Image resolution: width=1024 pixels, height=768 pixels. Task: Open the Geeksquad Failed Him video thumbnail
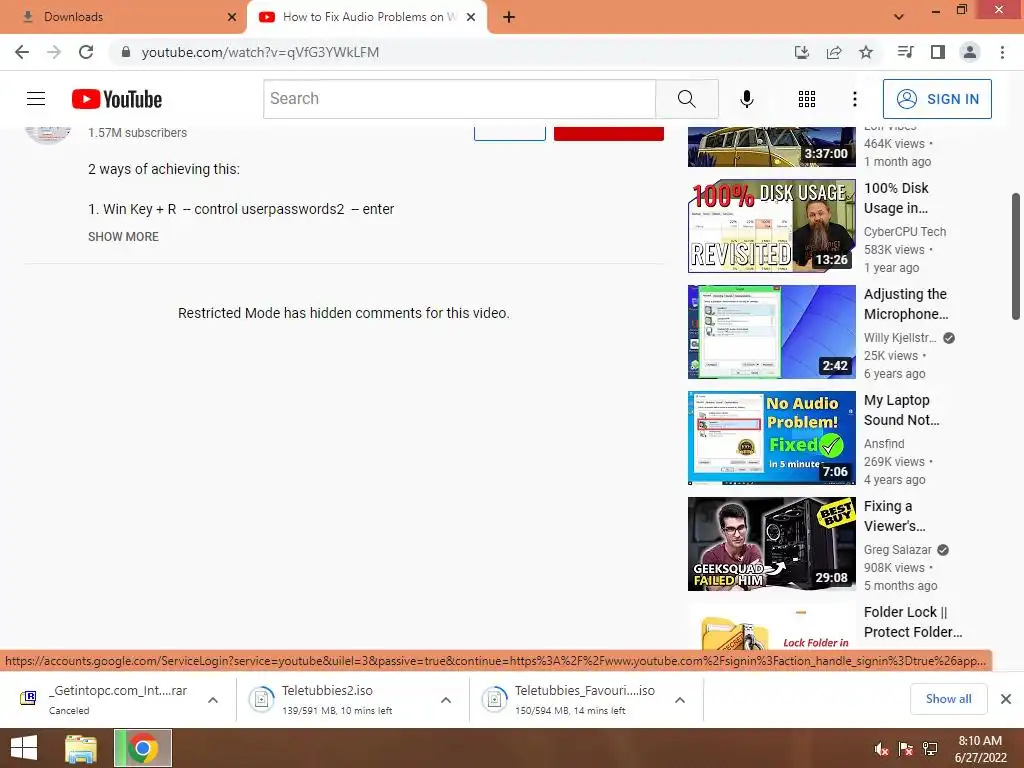tap(771, 544)
